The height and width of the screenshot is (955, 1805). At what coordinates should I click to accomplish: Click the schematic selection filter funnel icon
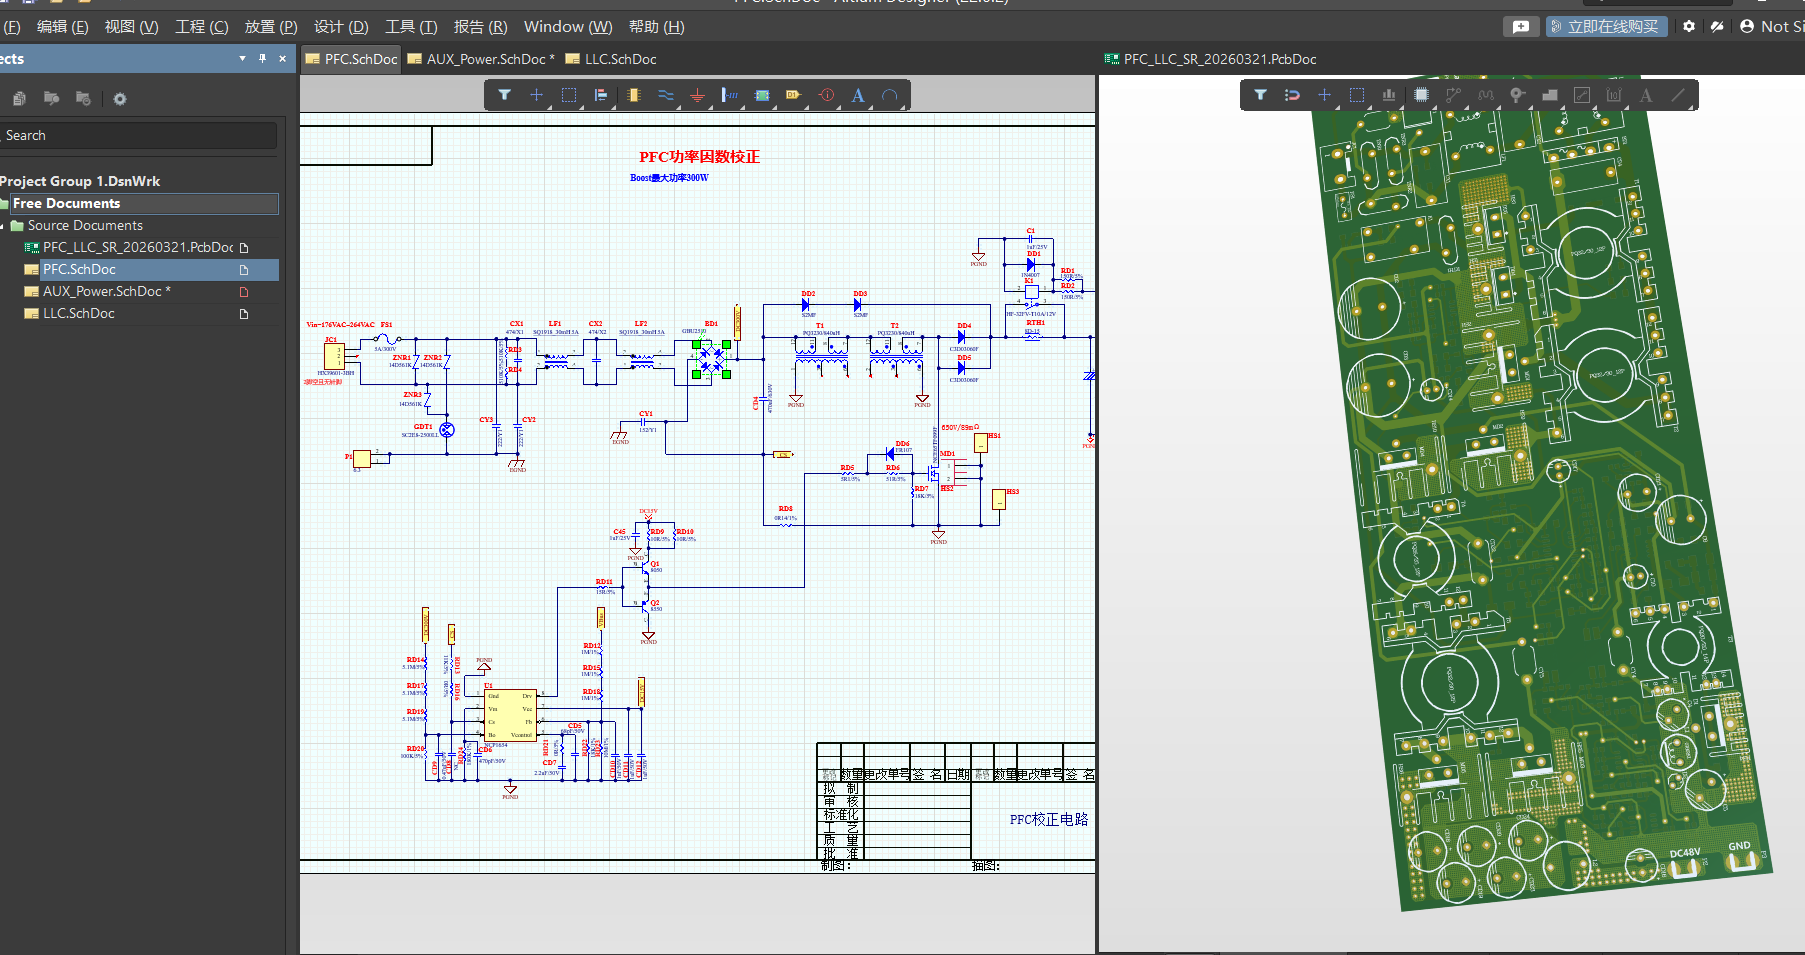(x=505, y=95)
